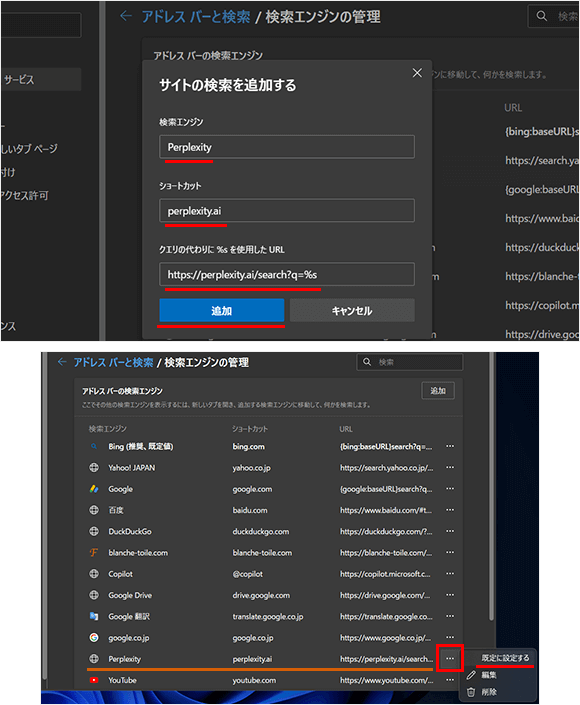This screenshot has width=580, height=705.
Task: Click the drive.google.com shortcut text
Action: click(x=261, y=595)
